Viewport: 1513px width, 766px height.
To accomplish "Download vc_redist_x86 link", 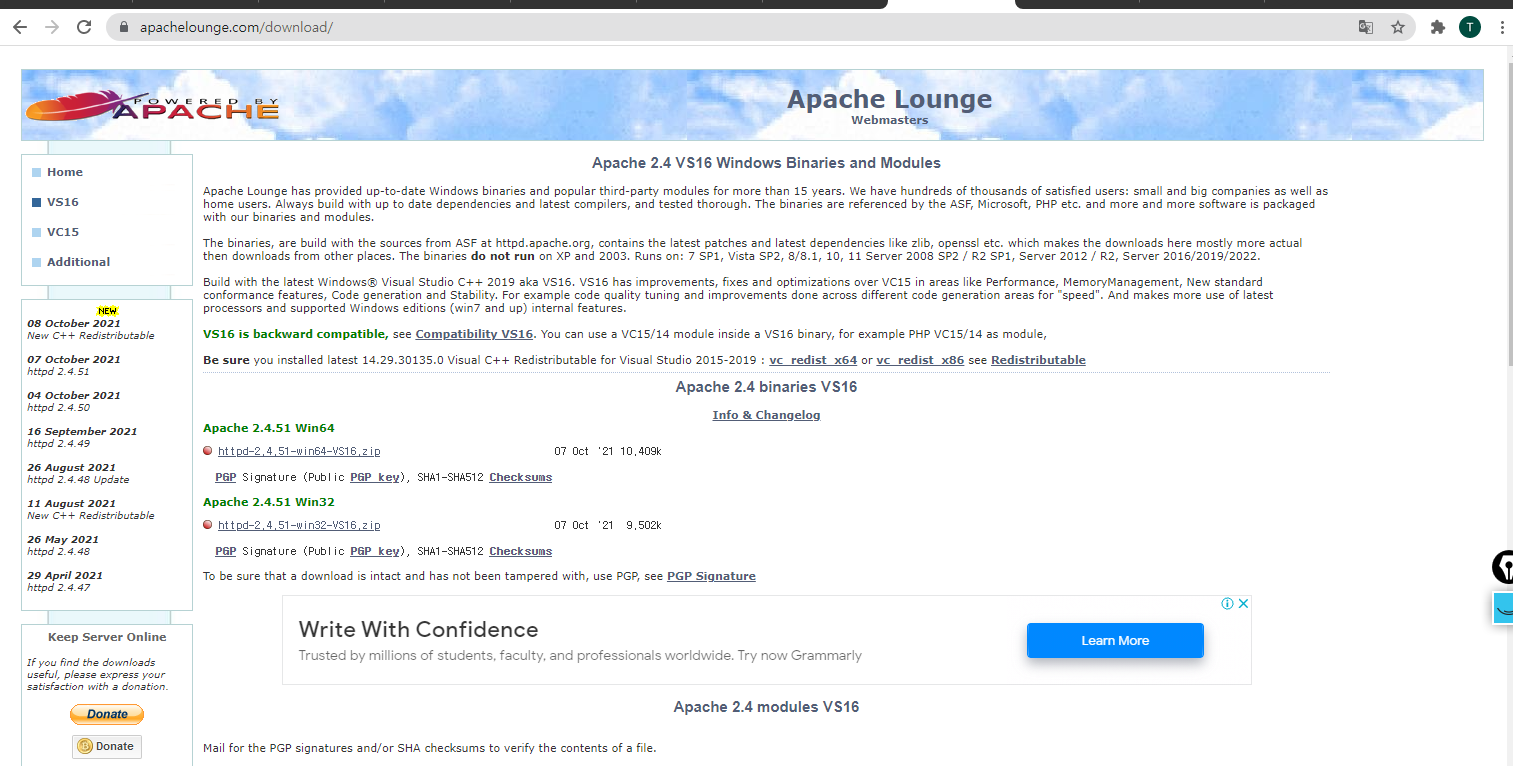I will click(920, 360).
